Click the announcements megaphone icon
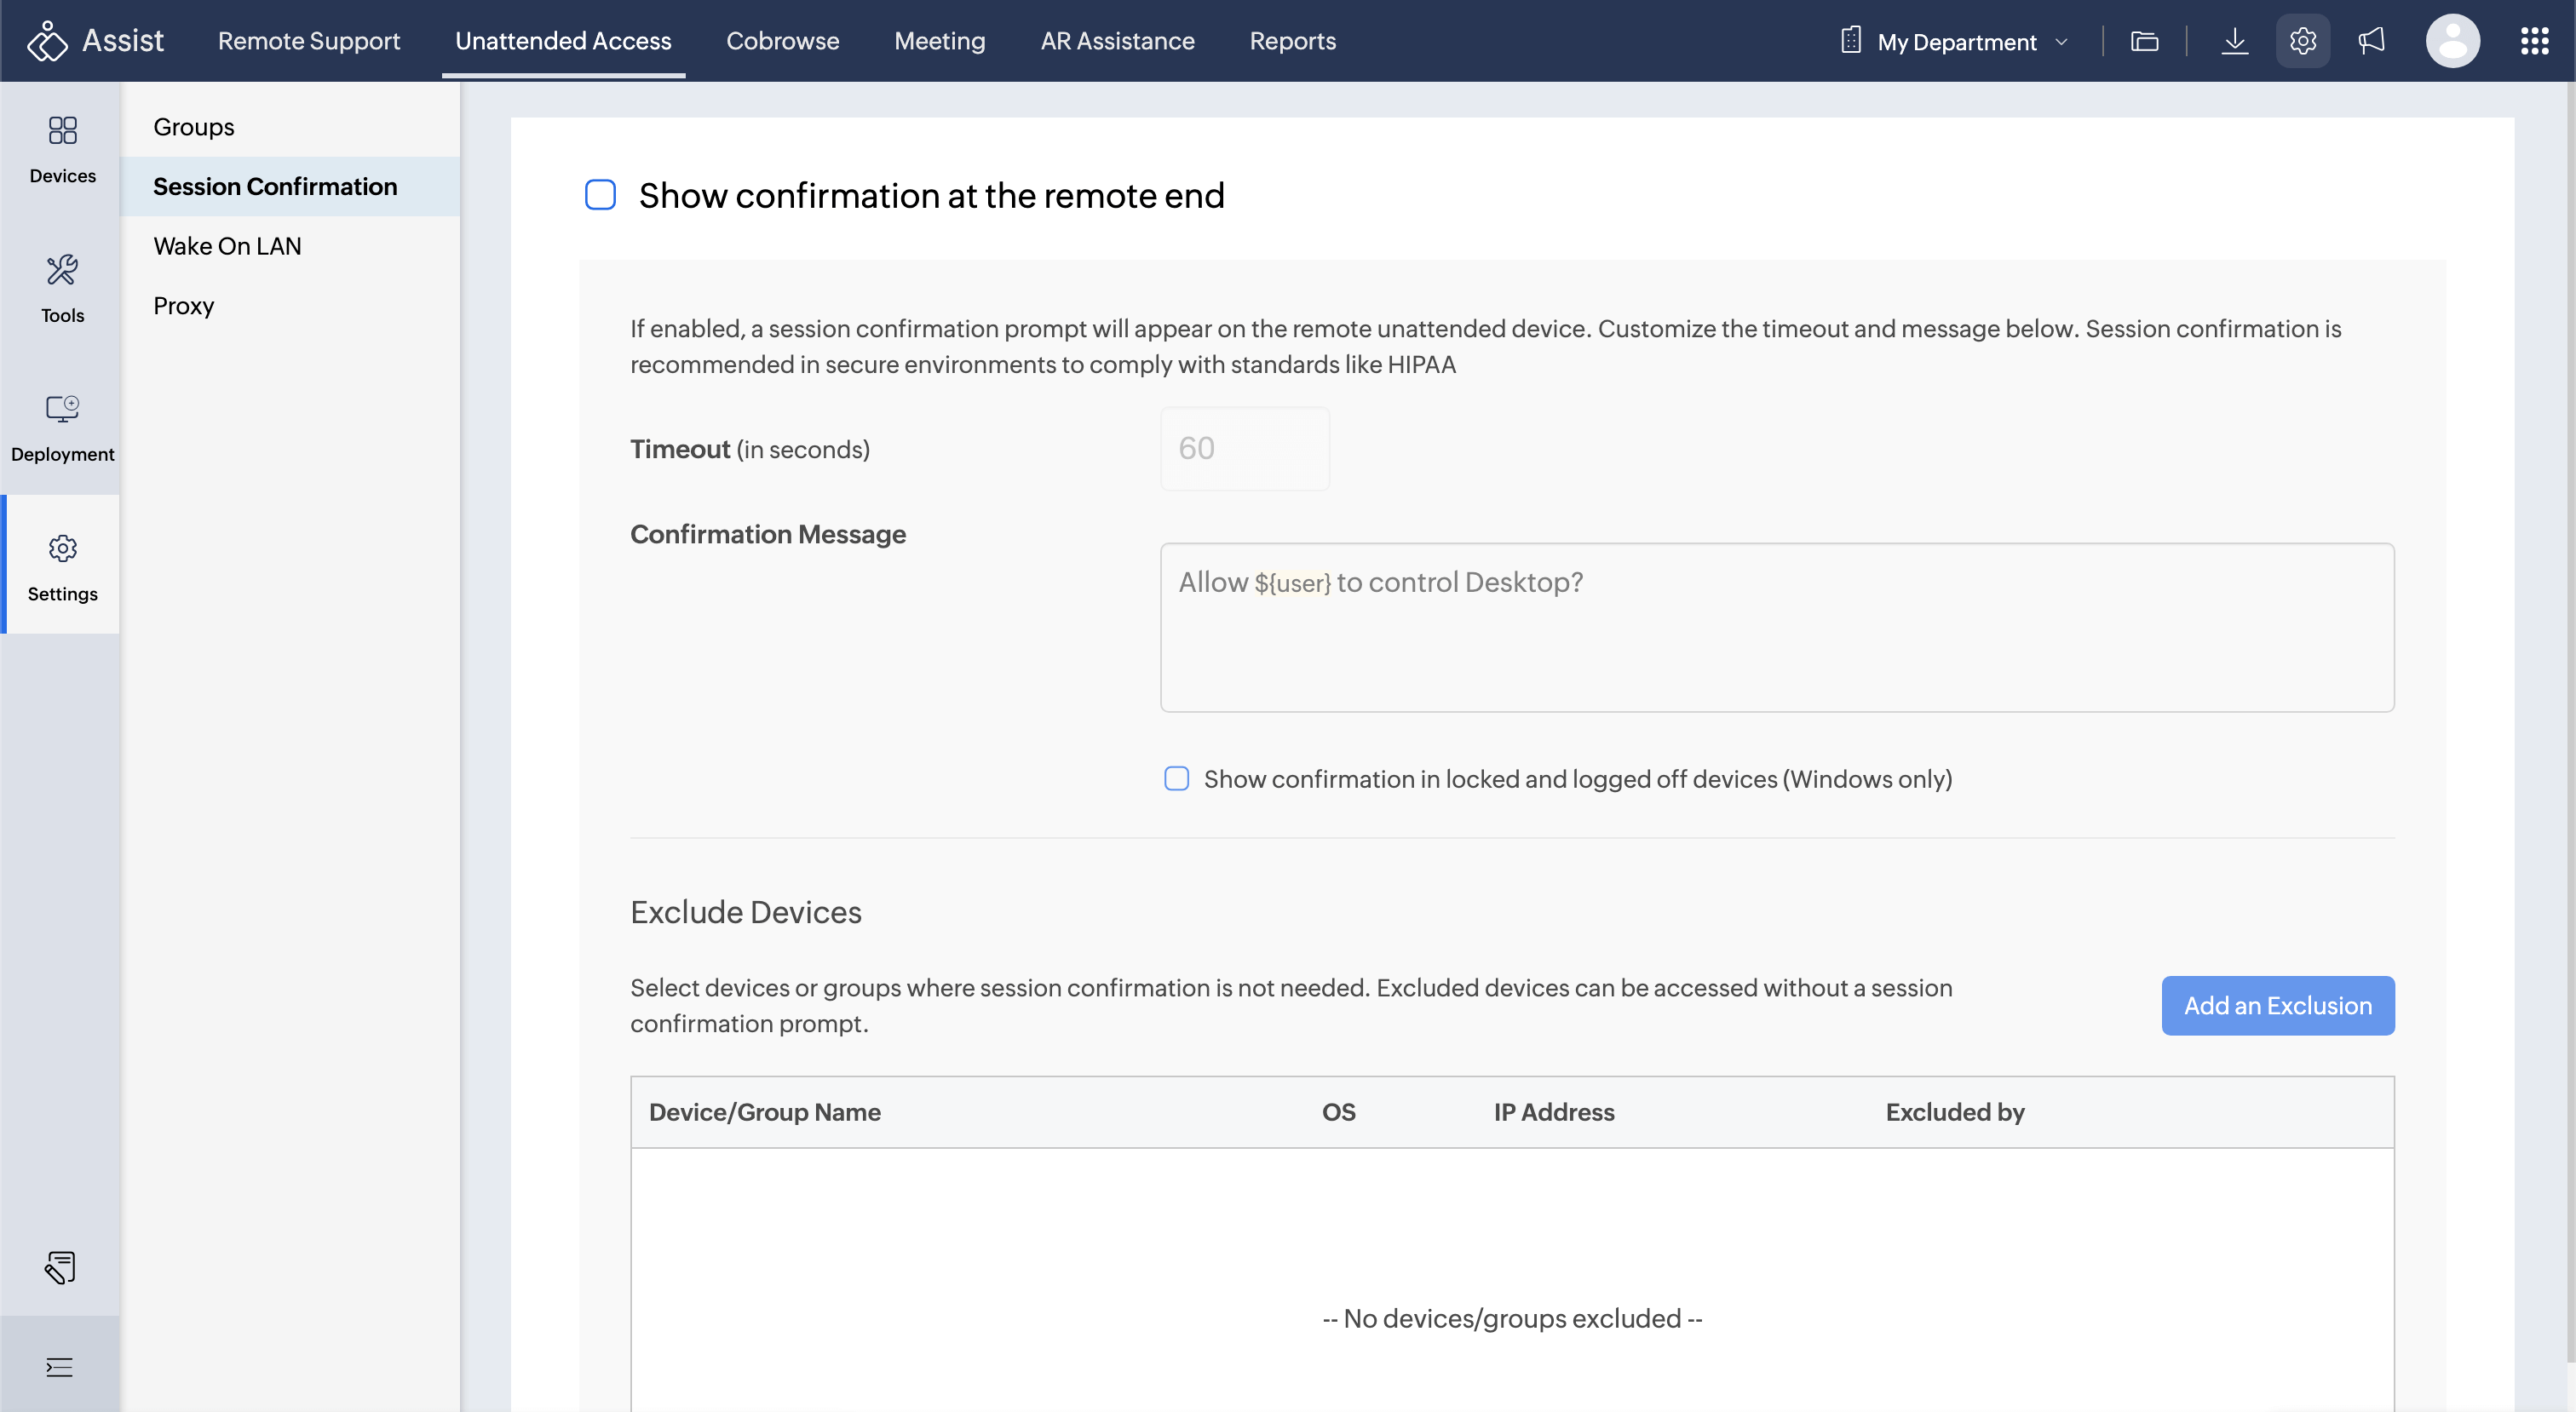This screenshot has width=2576, height=1412. tap(2371, 41)
